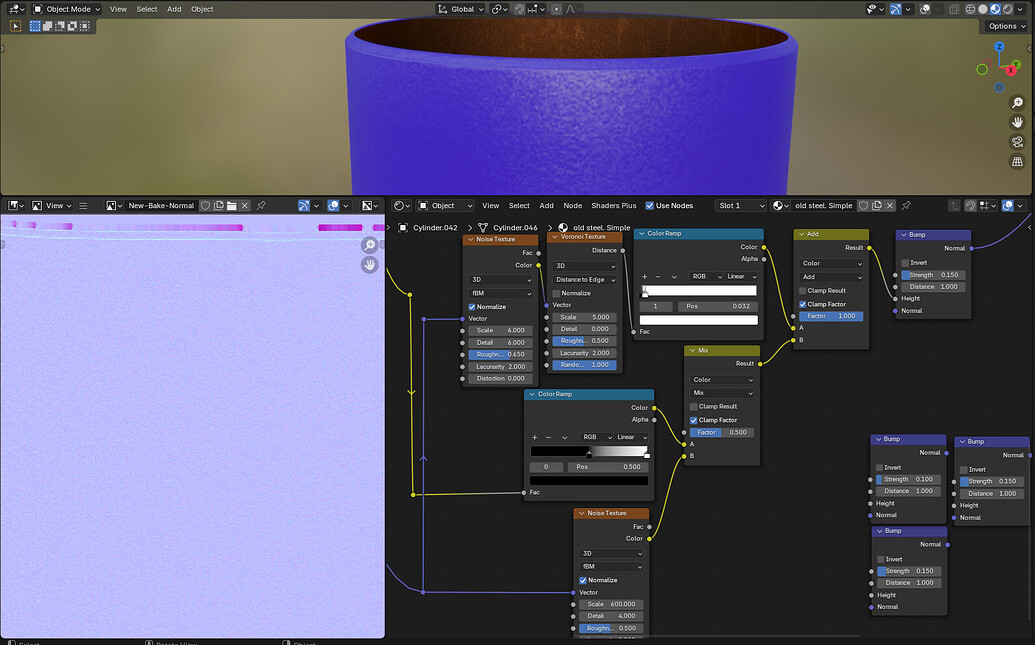Unlink the New-Bake-Normal image

[x=245, y=206]
